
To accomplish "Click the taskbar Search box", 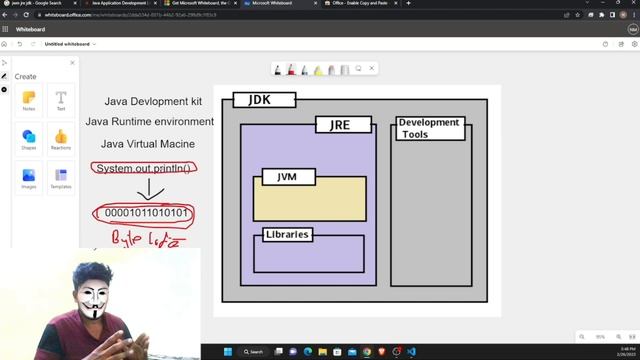I will coord(253,352).
